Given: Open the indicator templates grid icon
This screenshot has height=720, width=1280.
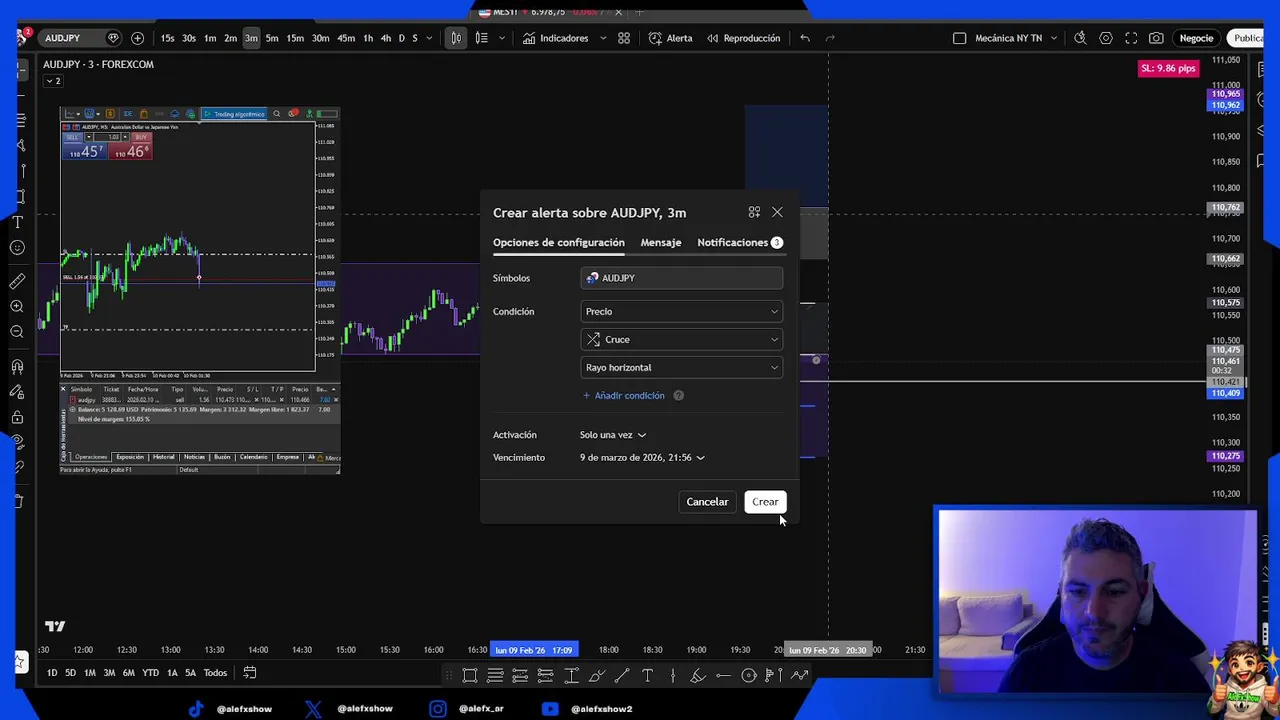Looking at the screenshot, I should click(x=624, y=38).
